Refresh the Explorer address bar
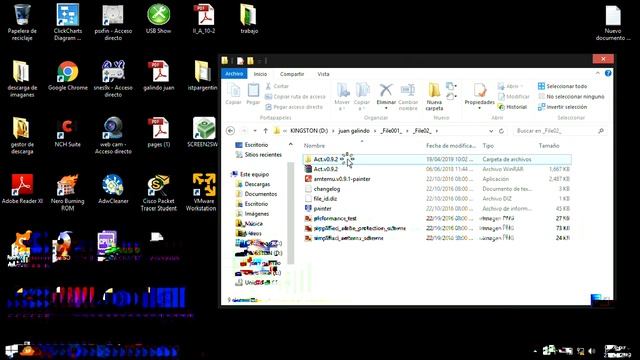This screenshot has height=360, width=640. point(501,131)
